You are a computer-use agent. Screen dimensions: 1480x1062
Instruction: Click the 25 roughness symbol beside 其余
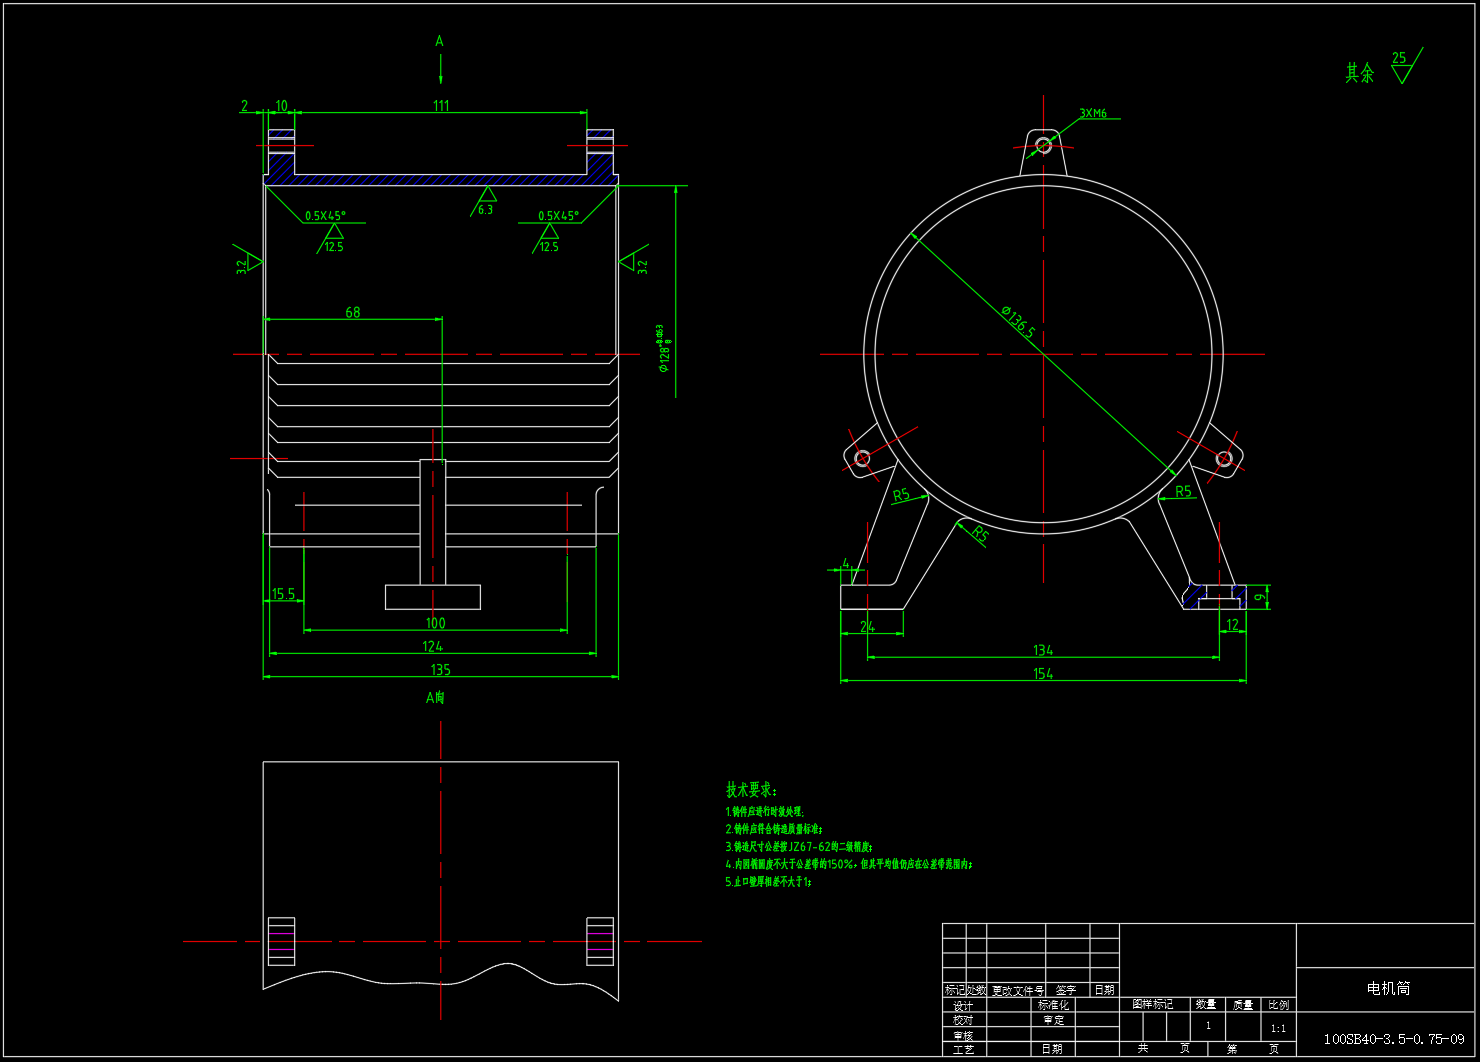coord(1403,66)
